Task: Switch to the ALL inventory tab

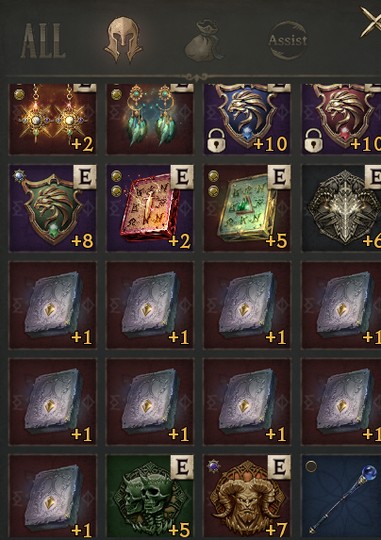Action: [x=43, y=41]
